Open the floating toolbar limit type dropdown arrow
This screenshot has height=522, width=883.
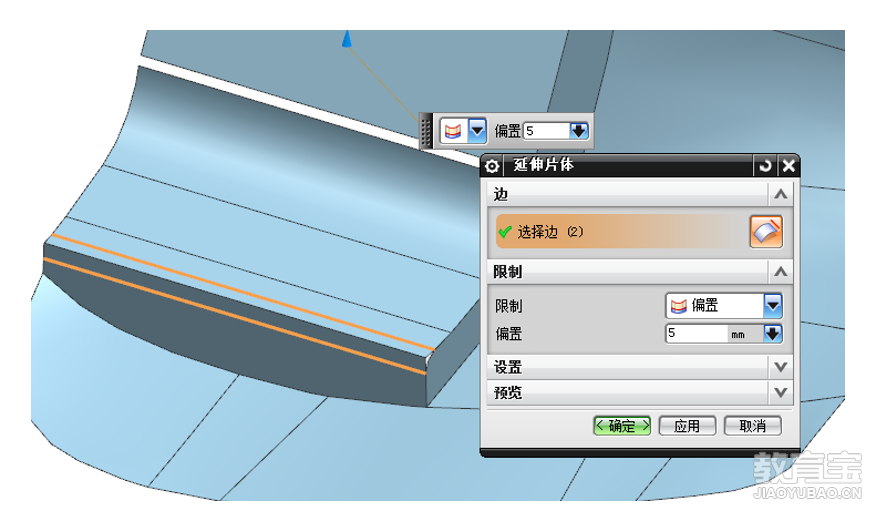pos(477,131)
